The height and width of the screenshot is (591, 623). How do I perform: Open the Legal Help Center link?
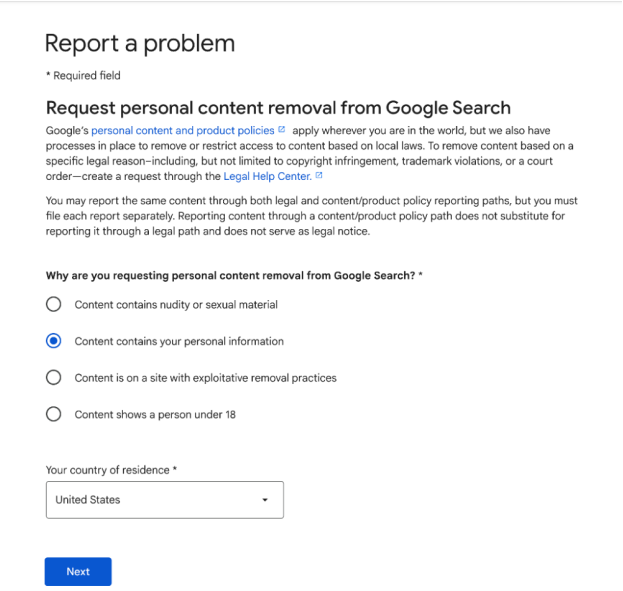267,176
